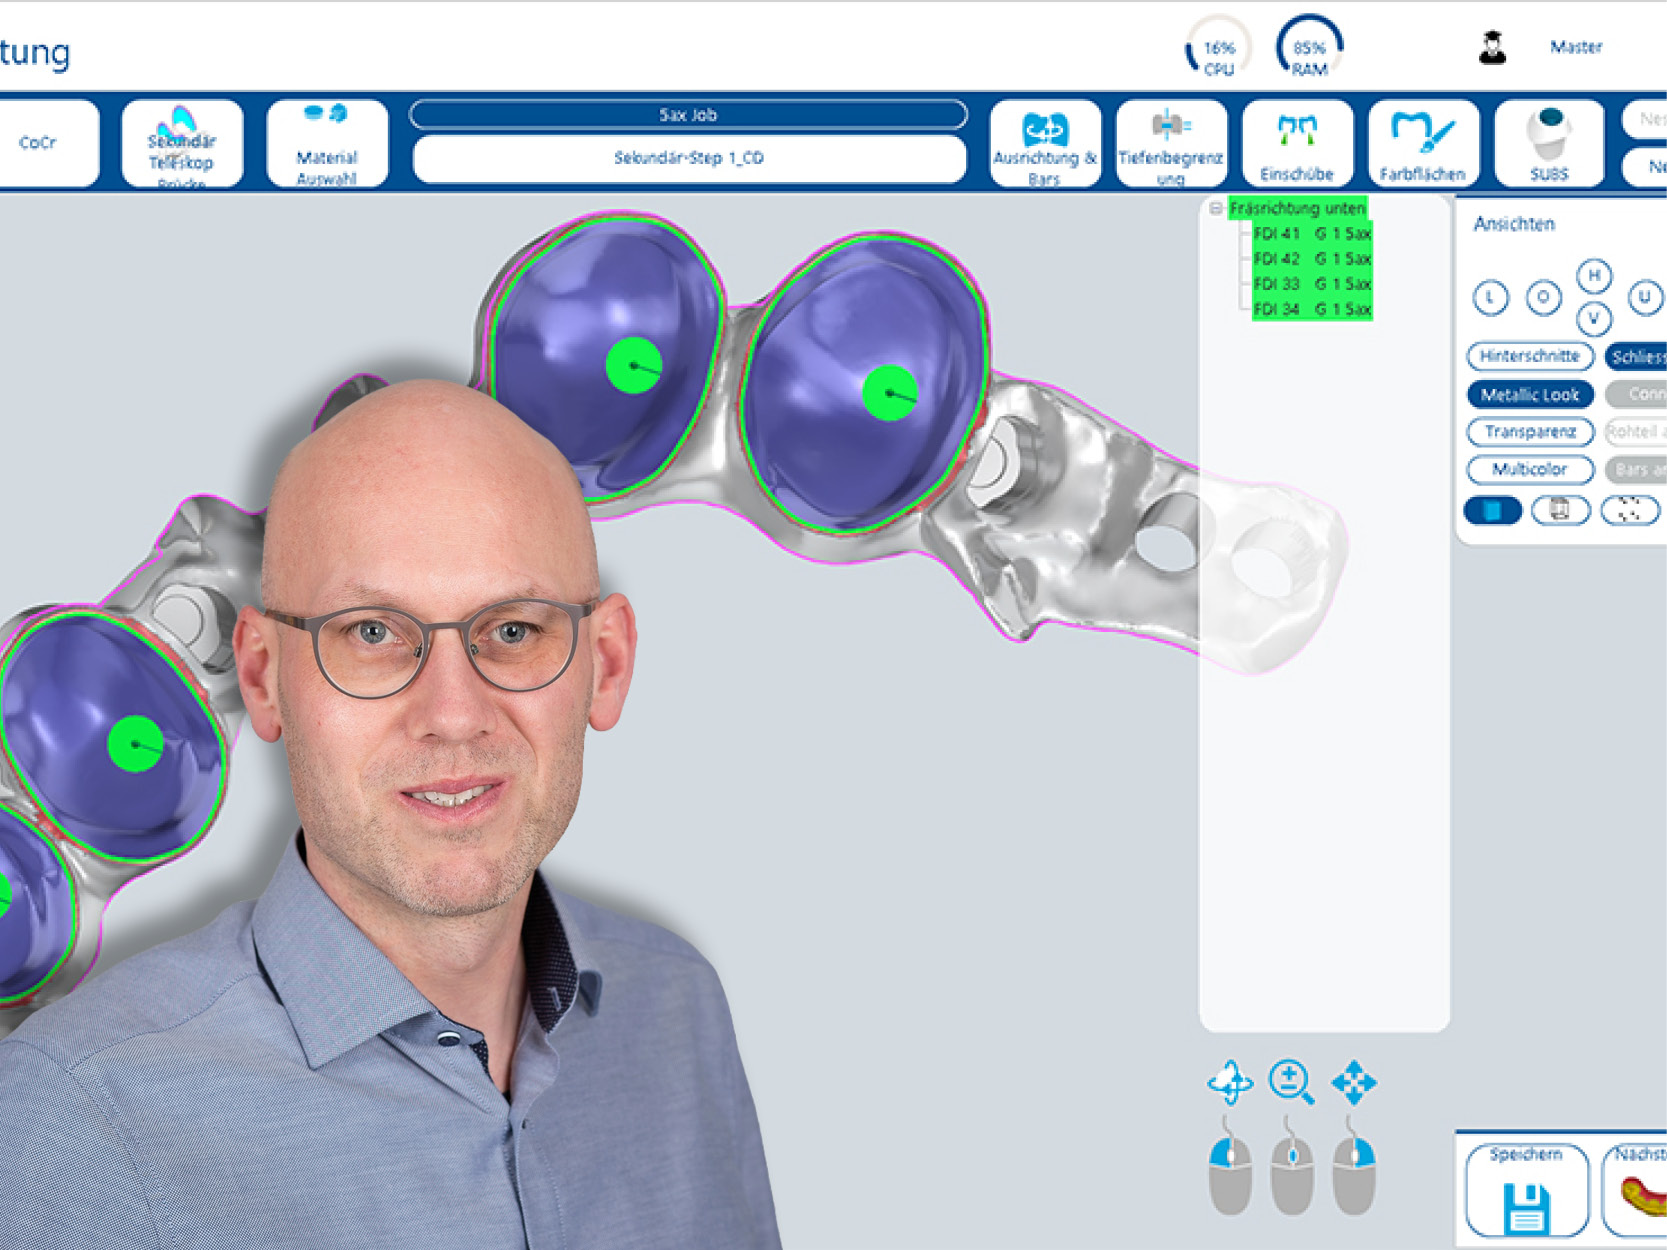Open Einschübe tool
This screenshot has width=1667, height=1250.
point(1297,143)
